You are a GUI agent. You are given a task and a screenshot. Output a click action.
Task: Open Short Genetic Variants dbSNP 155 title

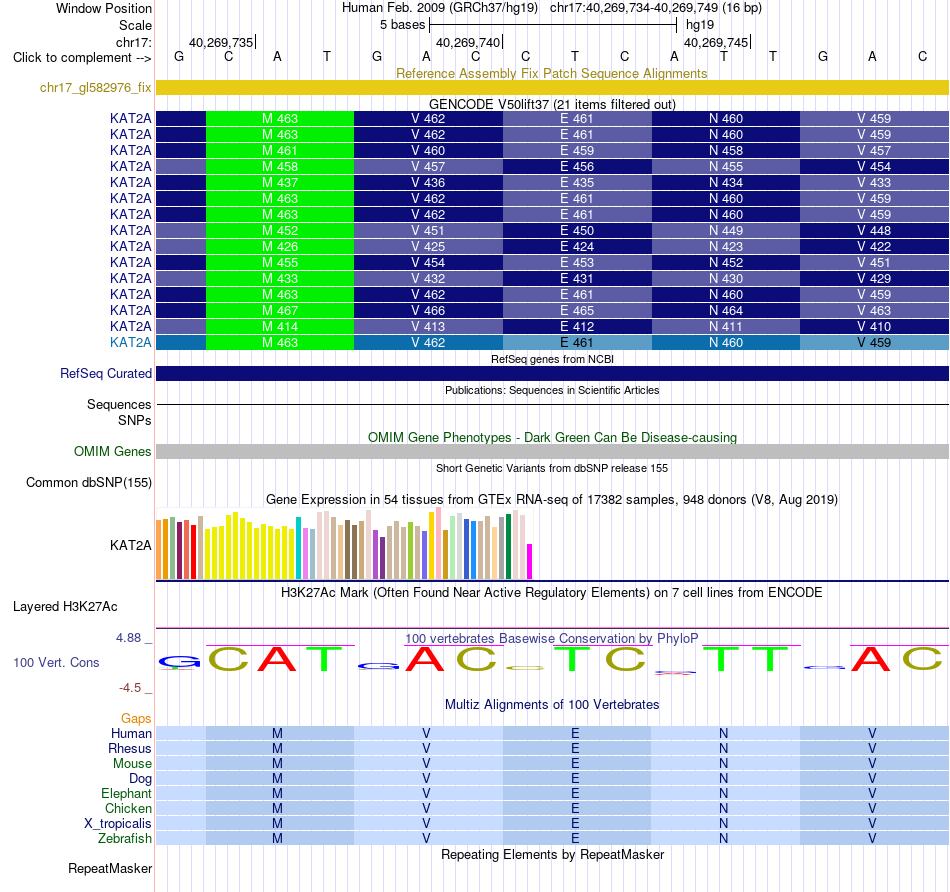(552, 468)
